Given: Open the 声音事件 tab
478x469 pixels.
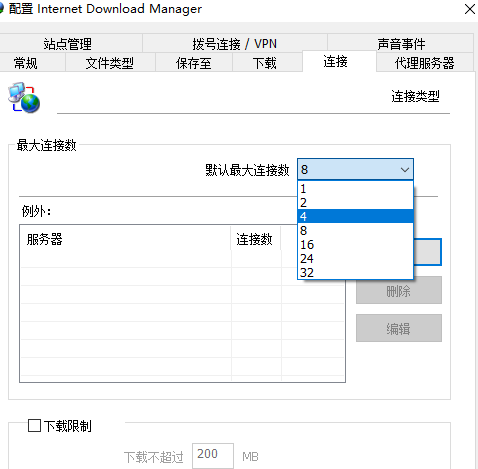Looking at the screenshot, I should coord(401,44).
